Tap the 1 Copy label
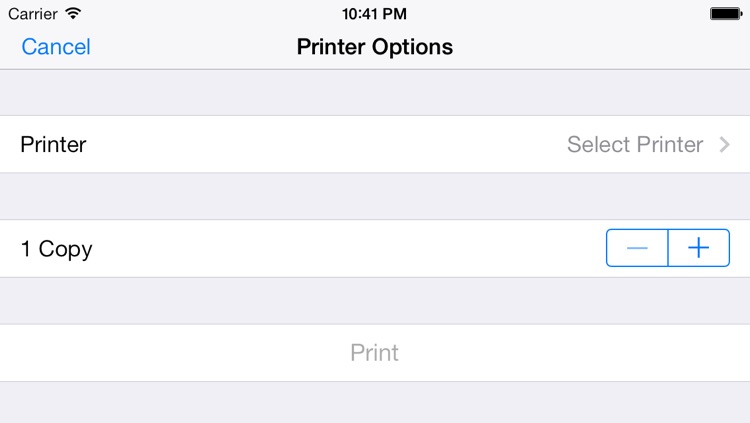This screenshot has width=750, height=423. pos(56,249)
